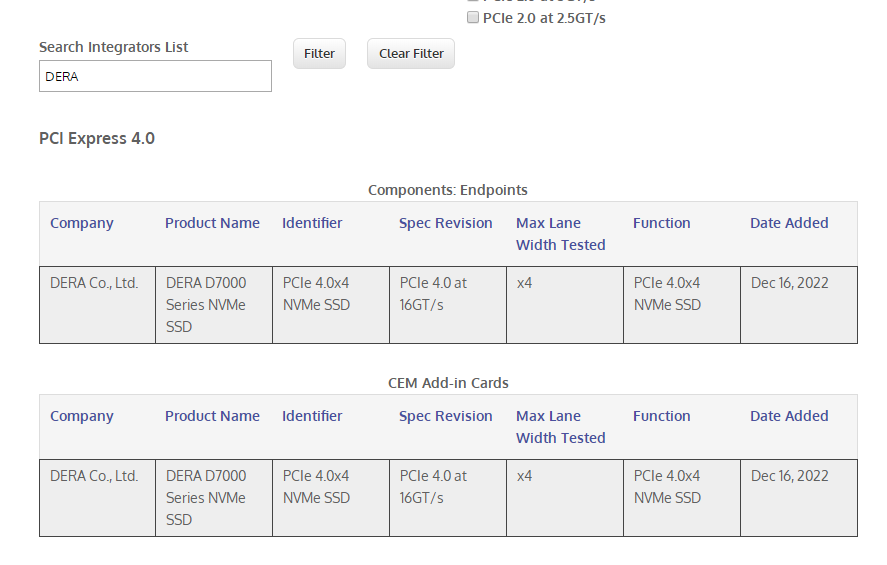The width and height of the screenshot is (887, 565).
Task: Sort CEM Add-in Cards table by Identifier
Action: point(312,416)
